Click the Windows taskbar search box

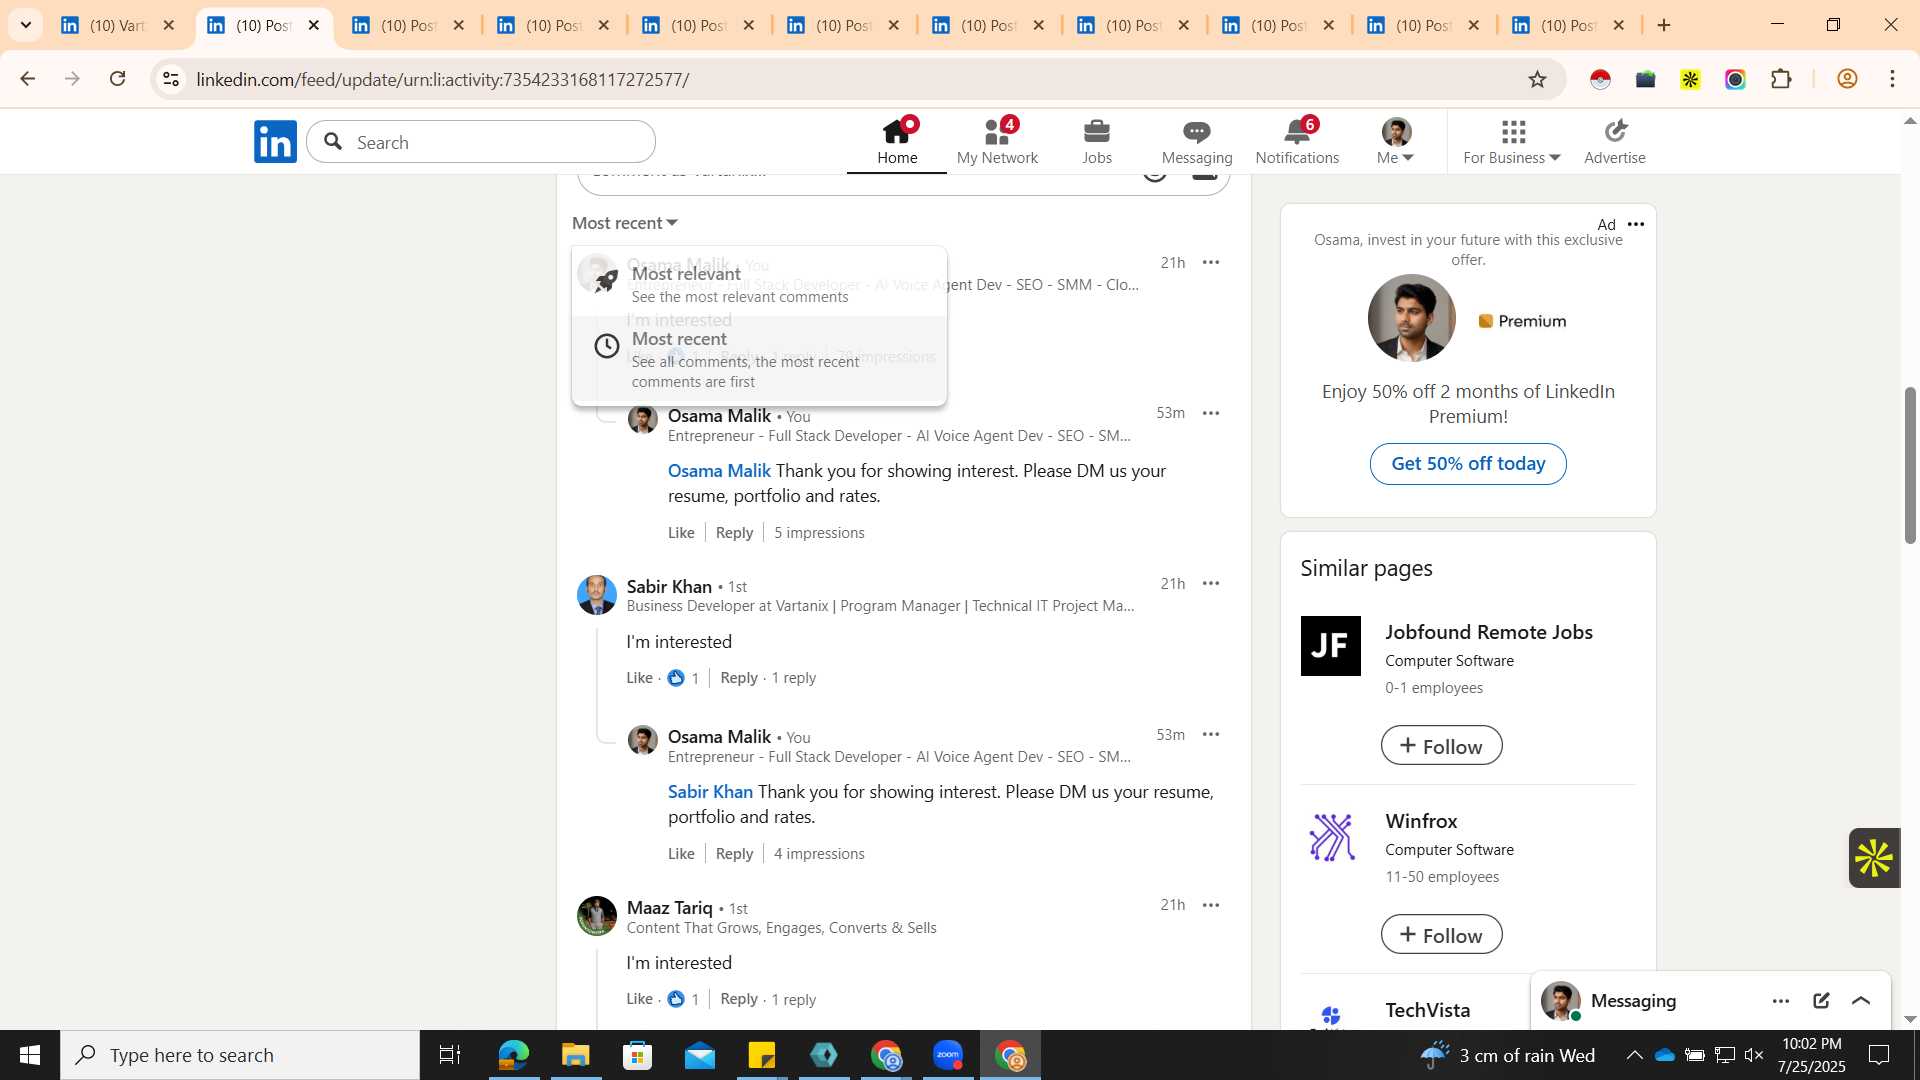pos(240,1055)
